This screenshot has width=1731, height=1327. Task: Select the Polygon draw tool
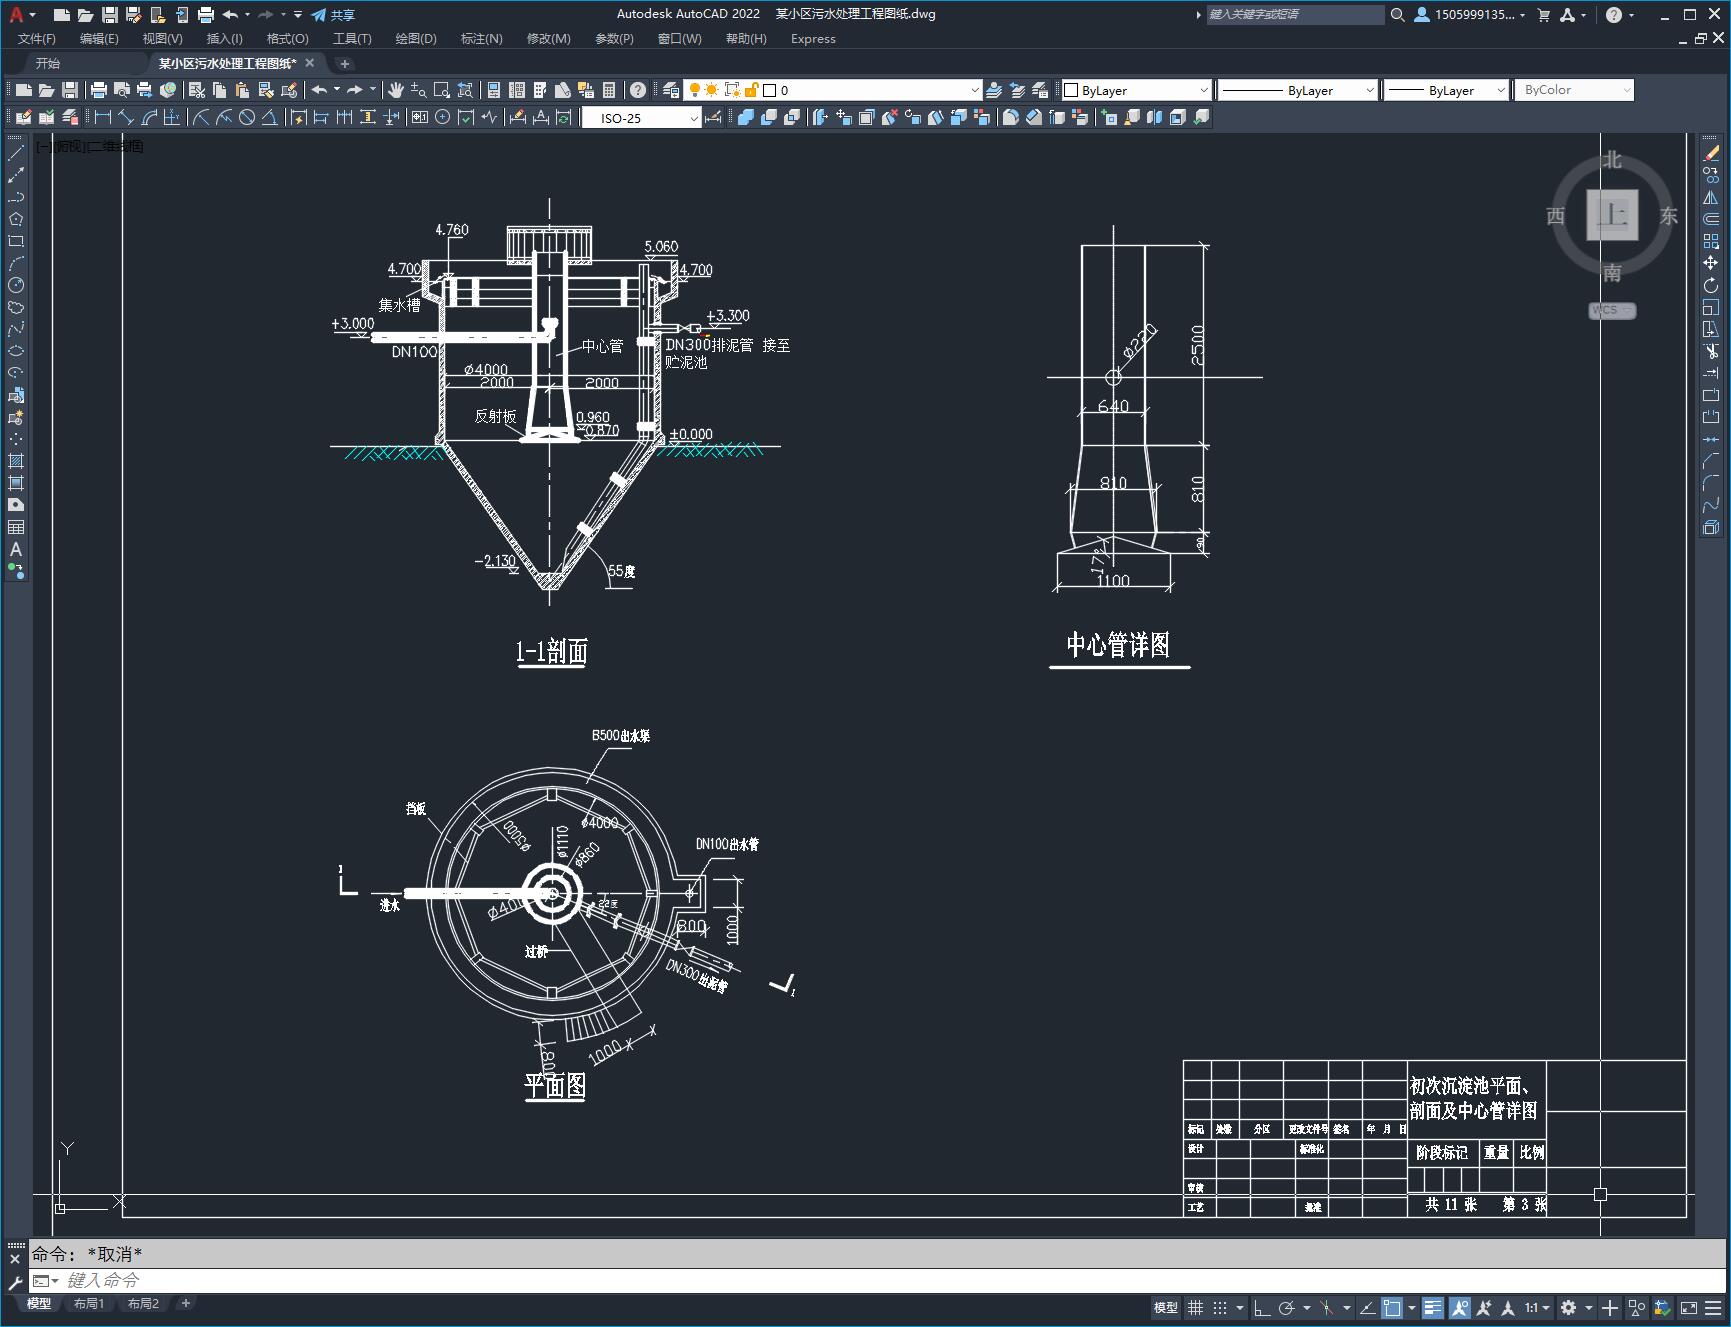pos(16,219)
